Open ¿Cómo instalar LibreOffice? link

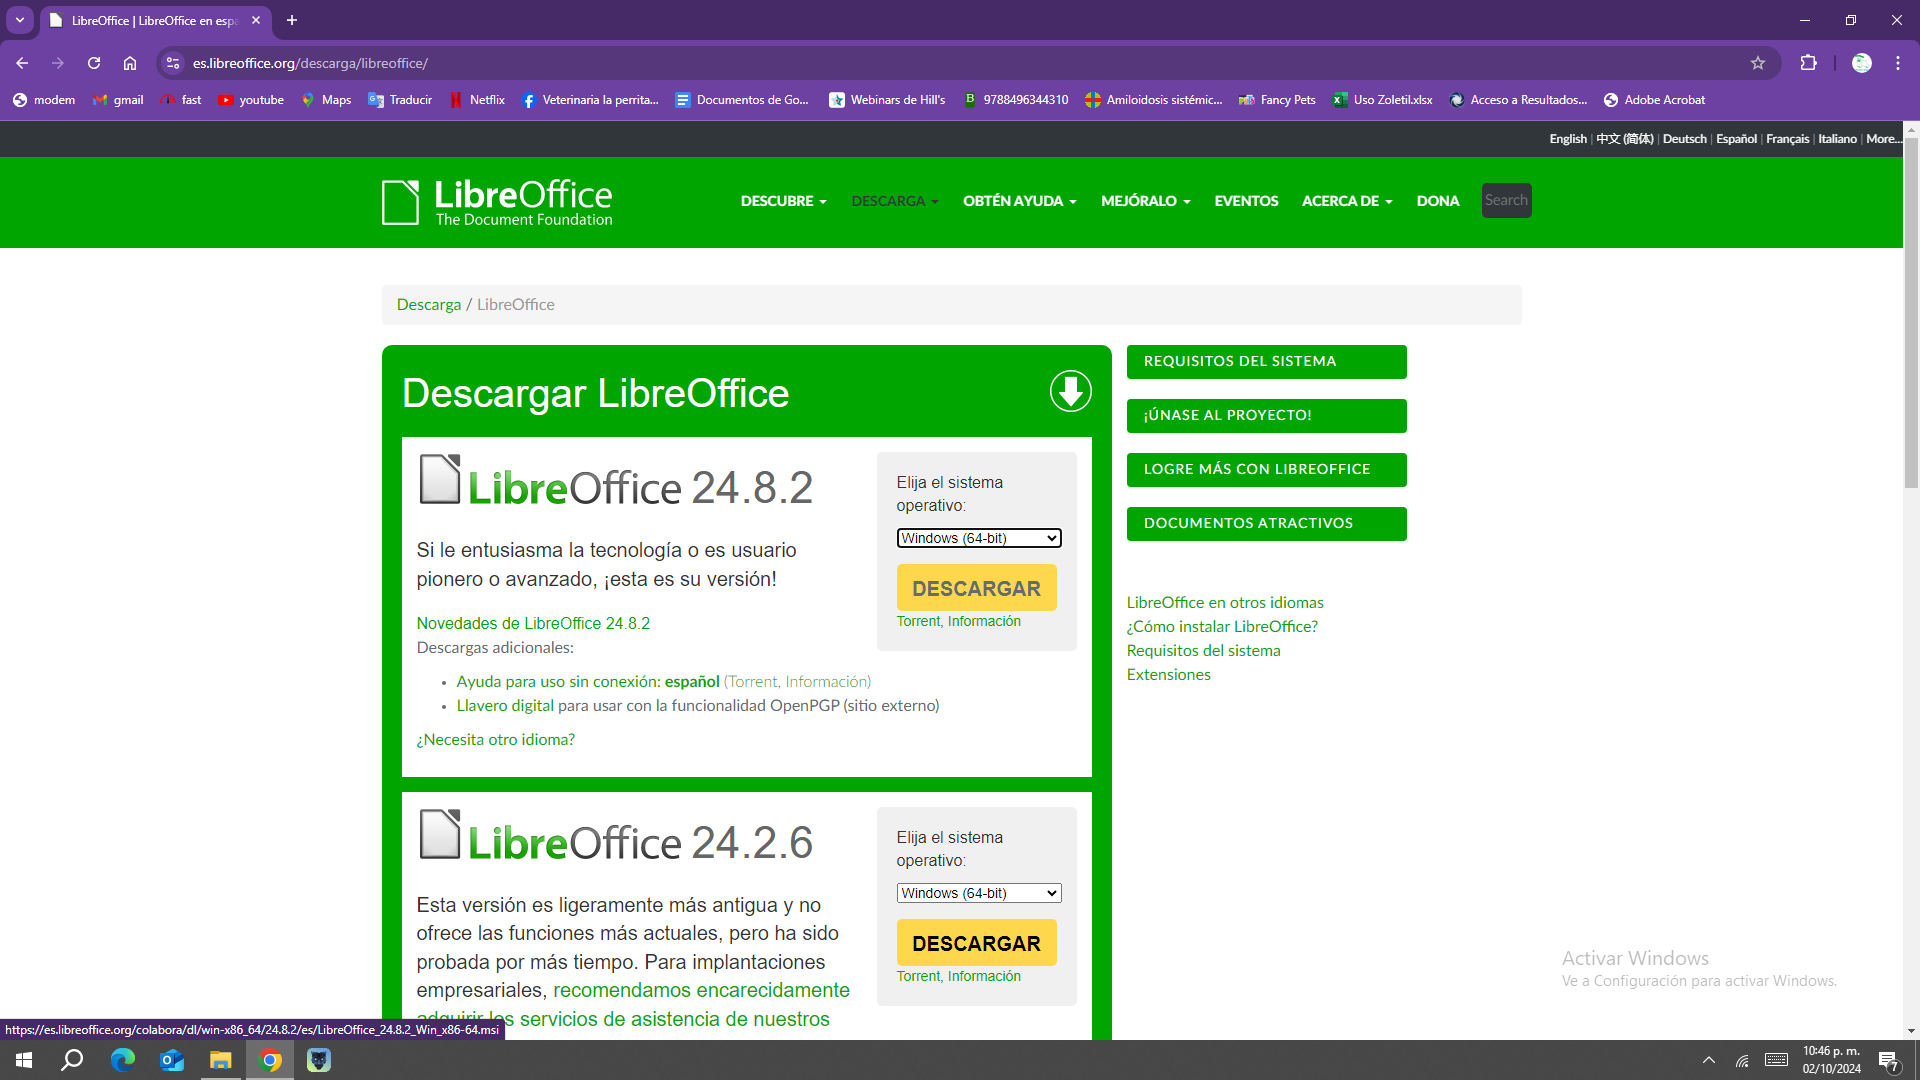[x=1222, y=627]
